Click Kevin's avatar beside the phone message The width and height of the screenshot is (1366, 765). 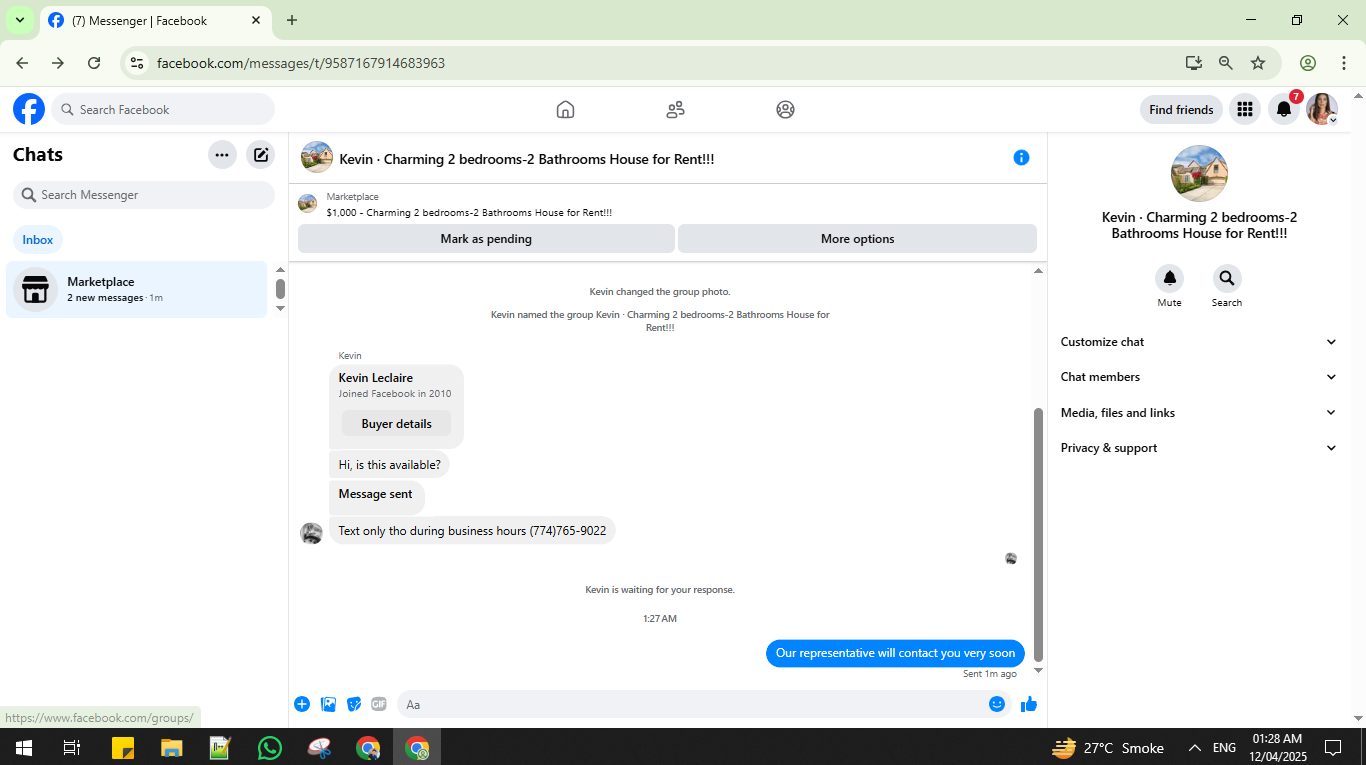coord(311,532)
